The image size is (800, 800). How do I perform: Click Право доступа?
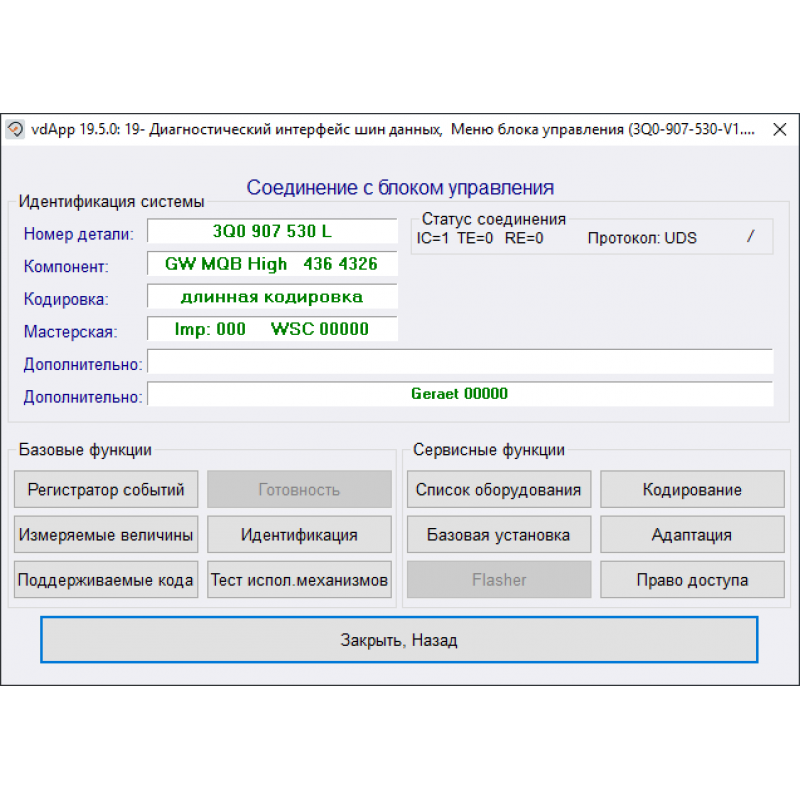(692, 579)
